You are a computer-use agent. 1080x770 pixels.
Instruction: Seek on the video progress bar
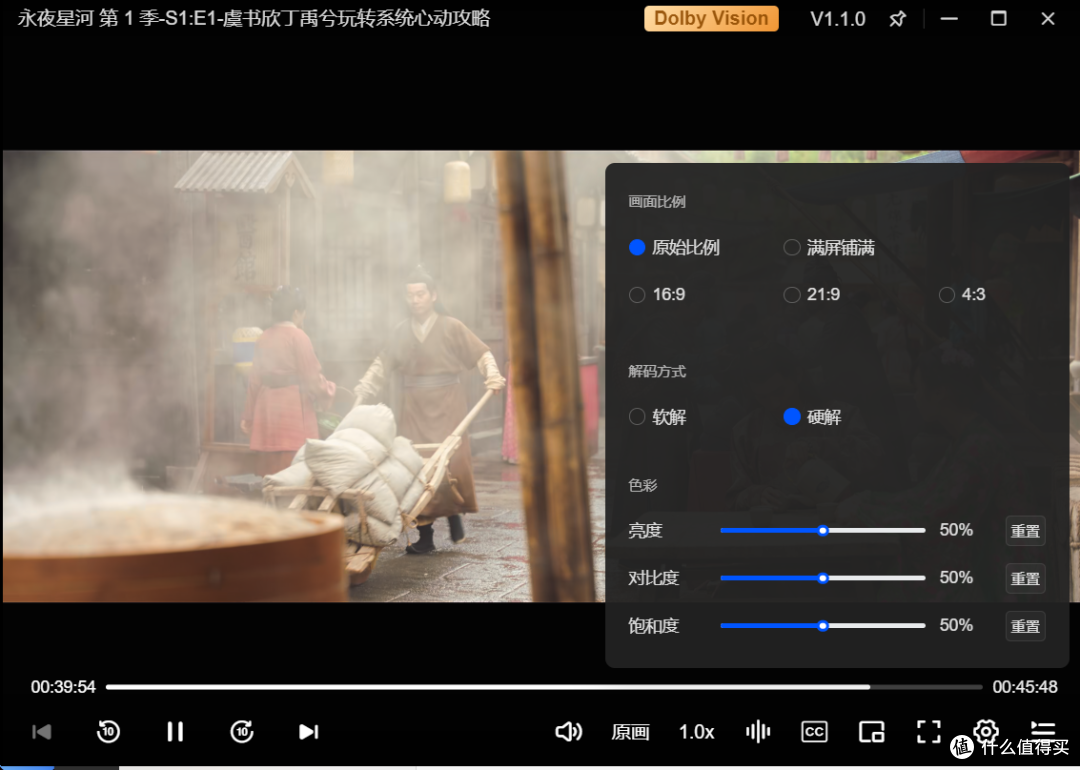click(544, 687)
